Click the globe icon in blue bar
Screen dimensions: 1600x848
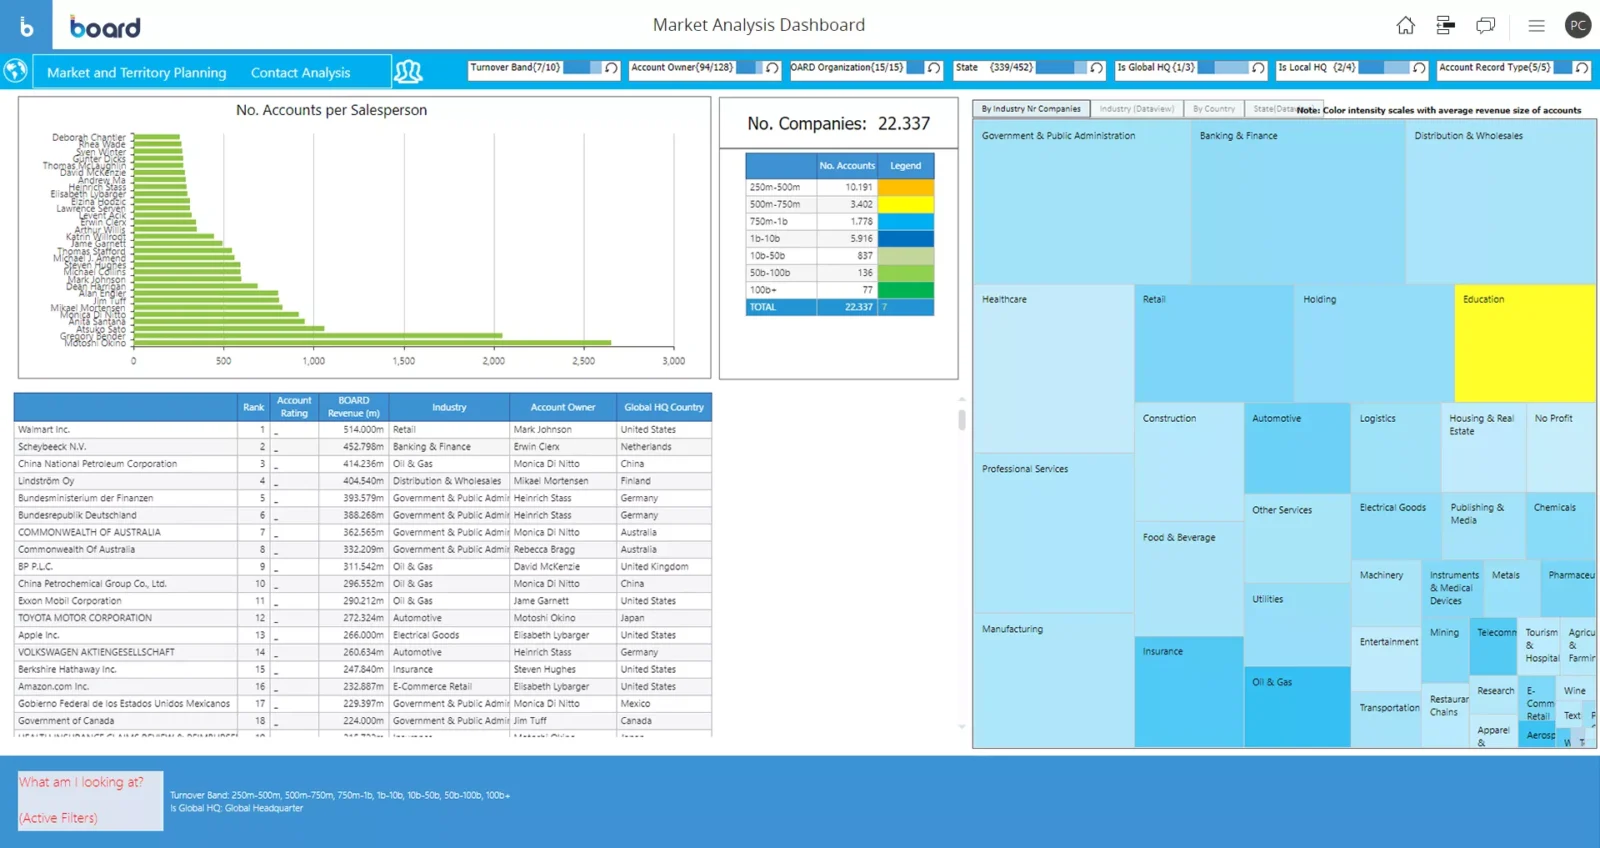[x=15, y=71]
